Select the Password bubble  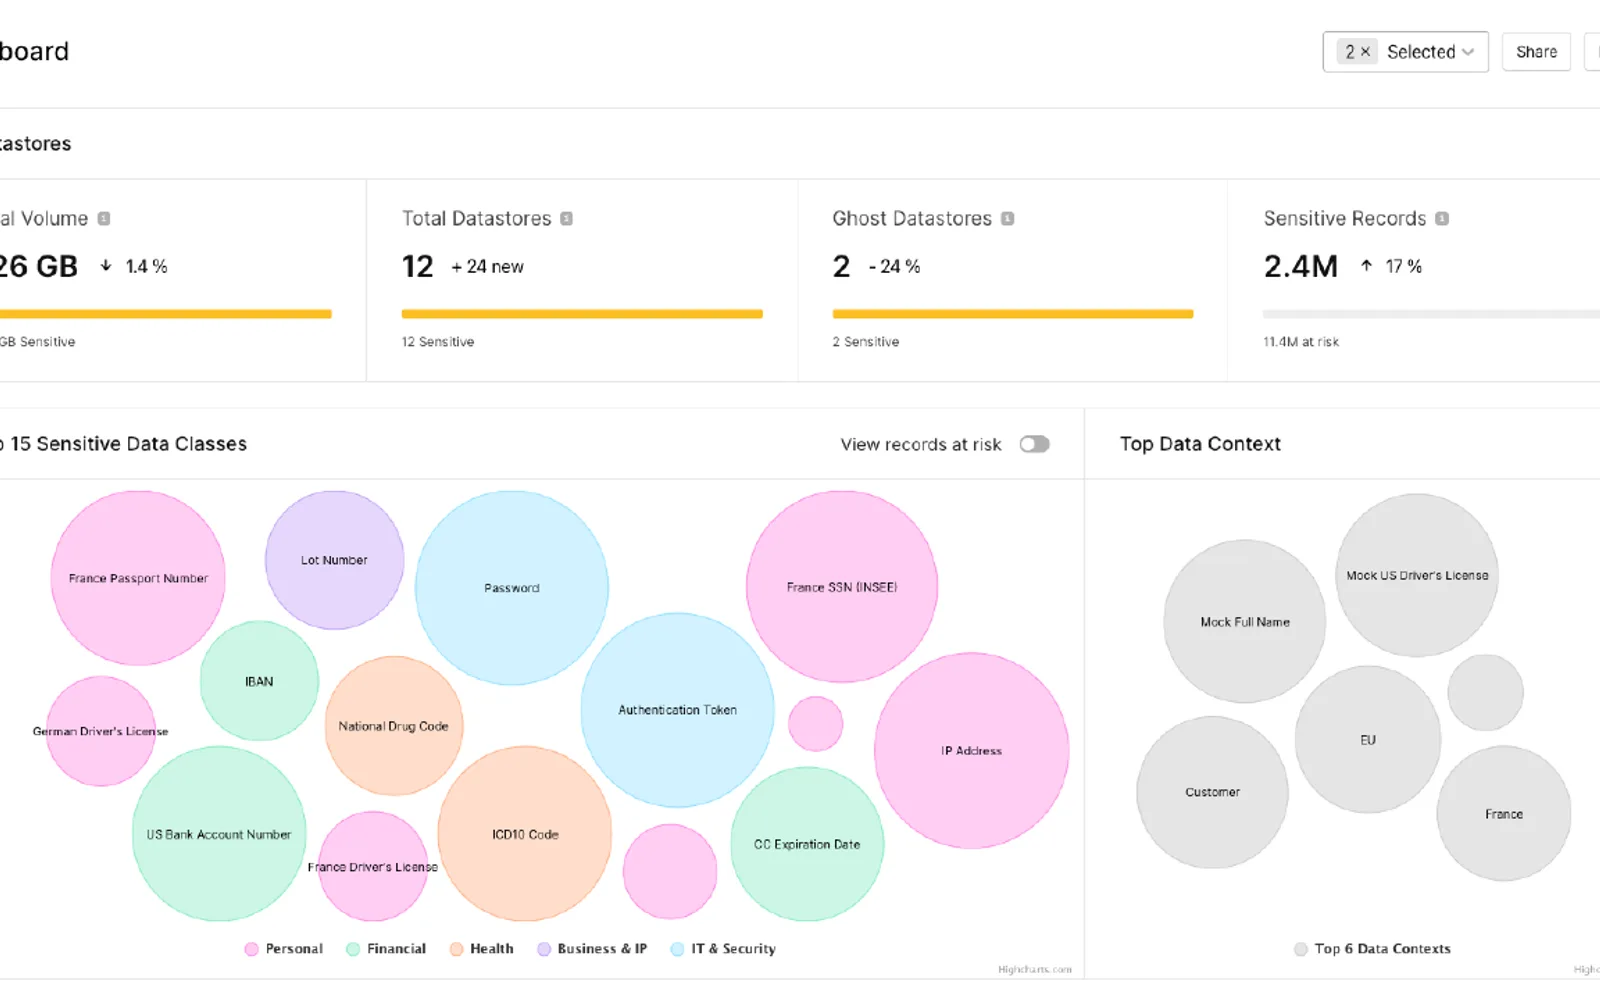click(x=512, y=588)
